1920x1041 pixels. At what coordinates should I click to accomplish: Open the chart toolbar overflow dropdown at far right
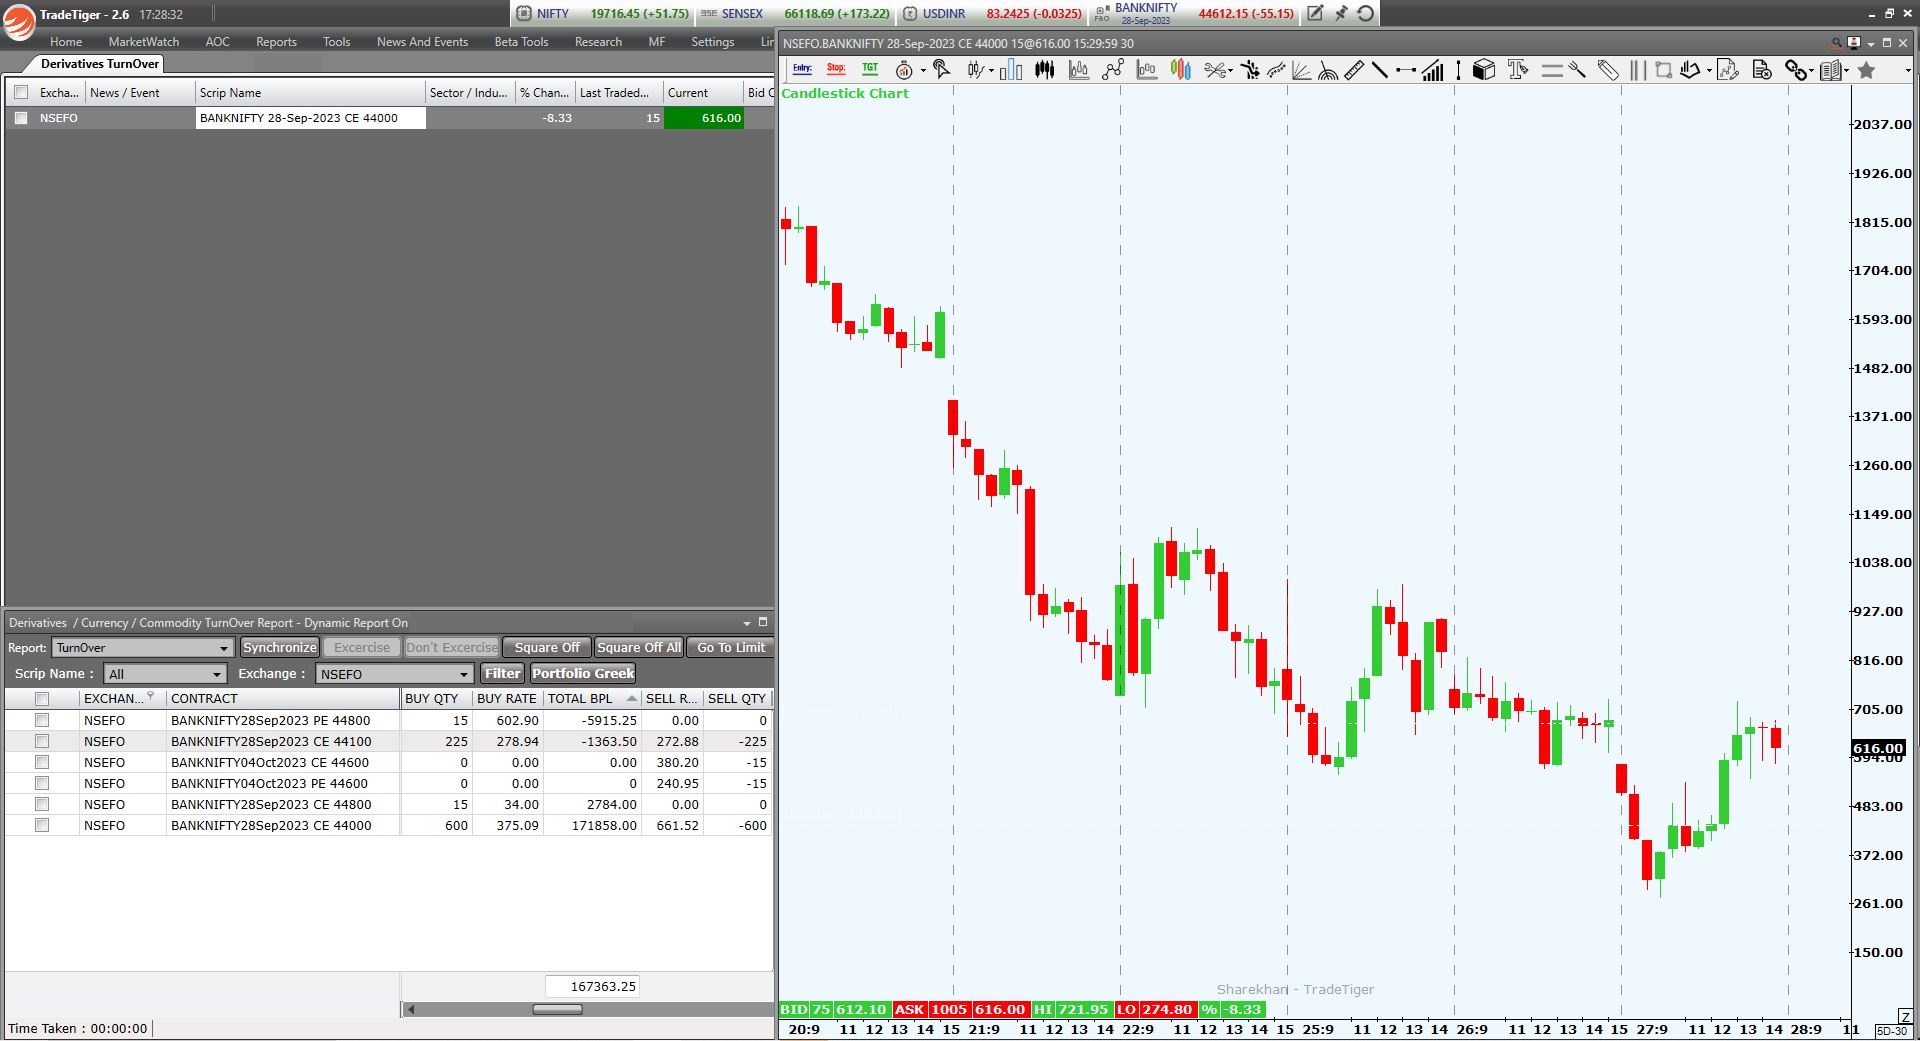click(x=1908, y=71)
